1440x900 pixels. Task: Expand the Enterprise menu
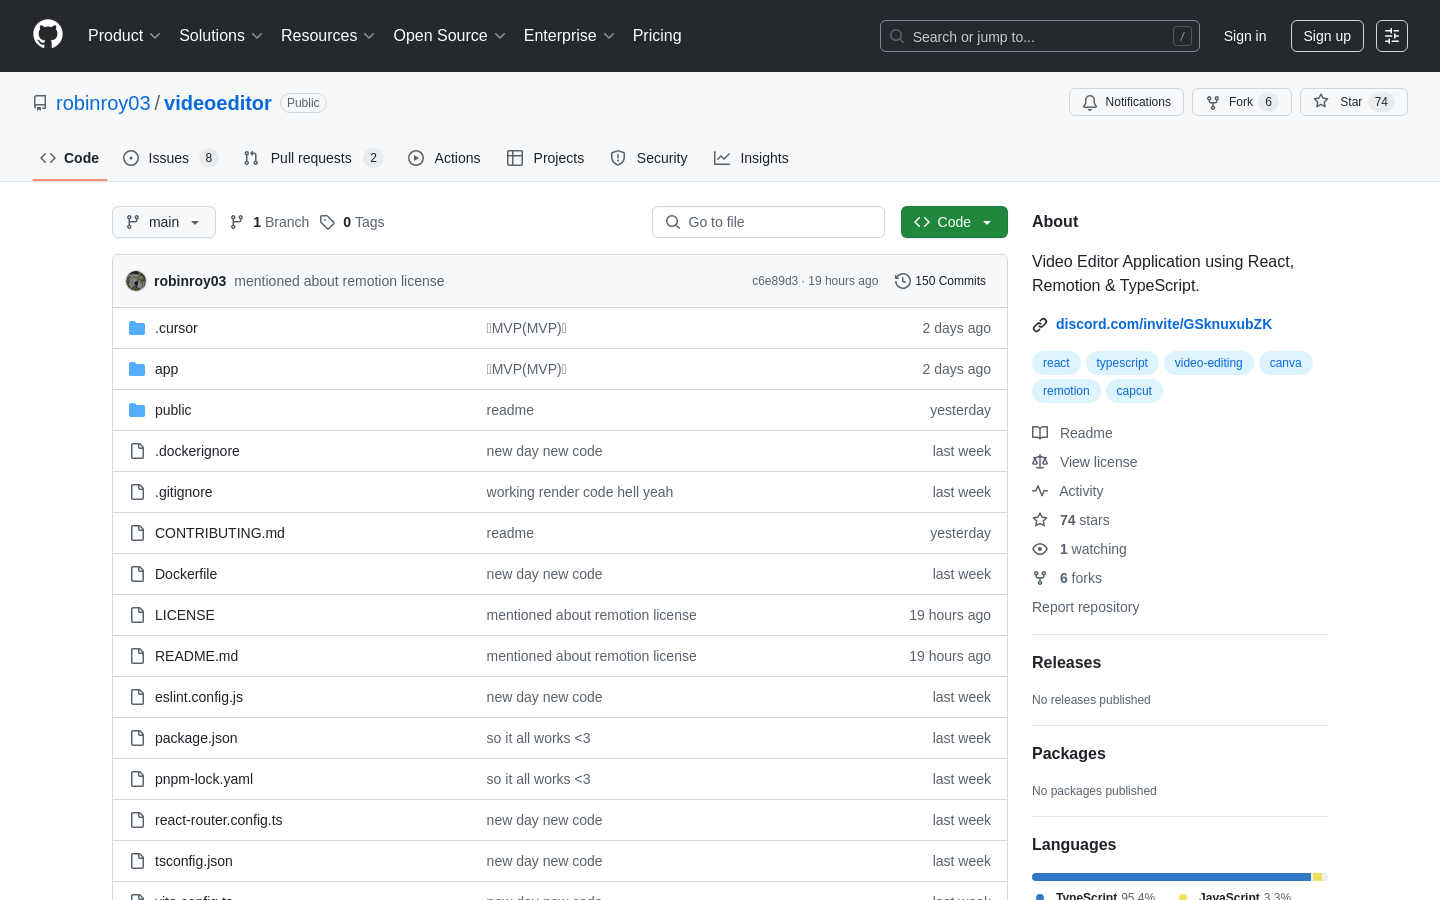click(x=569, y=36)
